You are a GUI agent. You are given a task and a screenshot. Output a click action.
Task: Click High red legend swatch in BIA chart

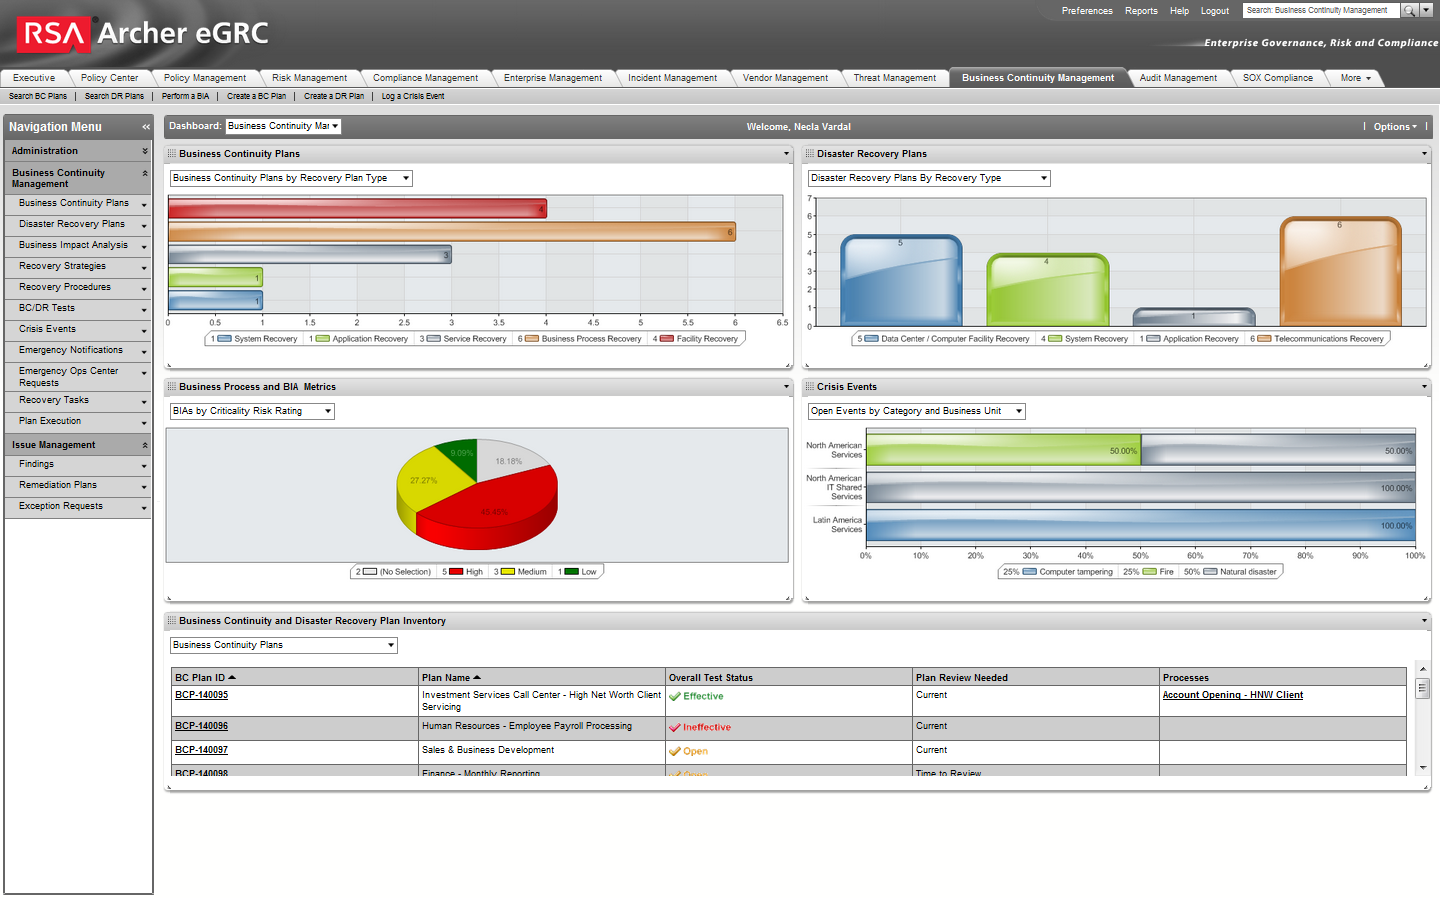pos(456,572)
